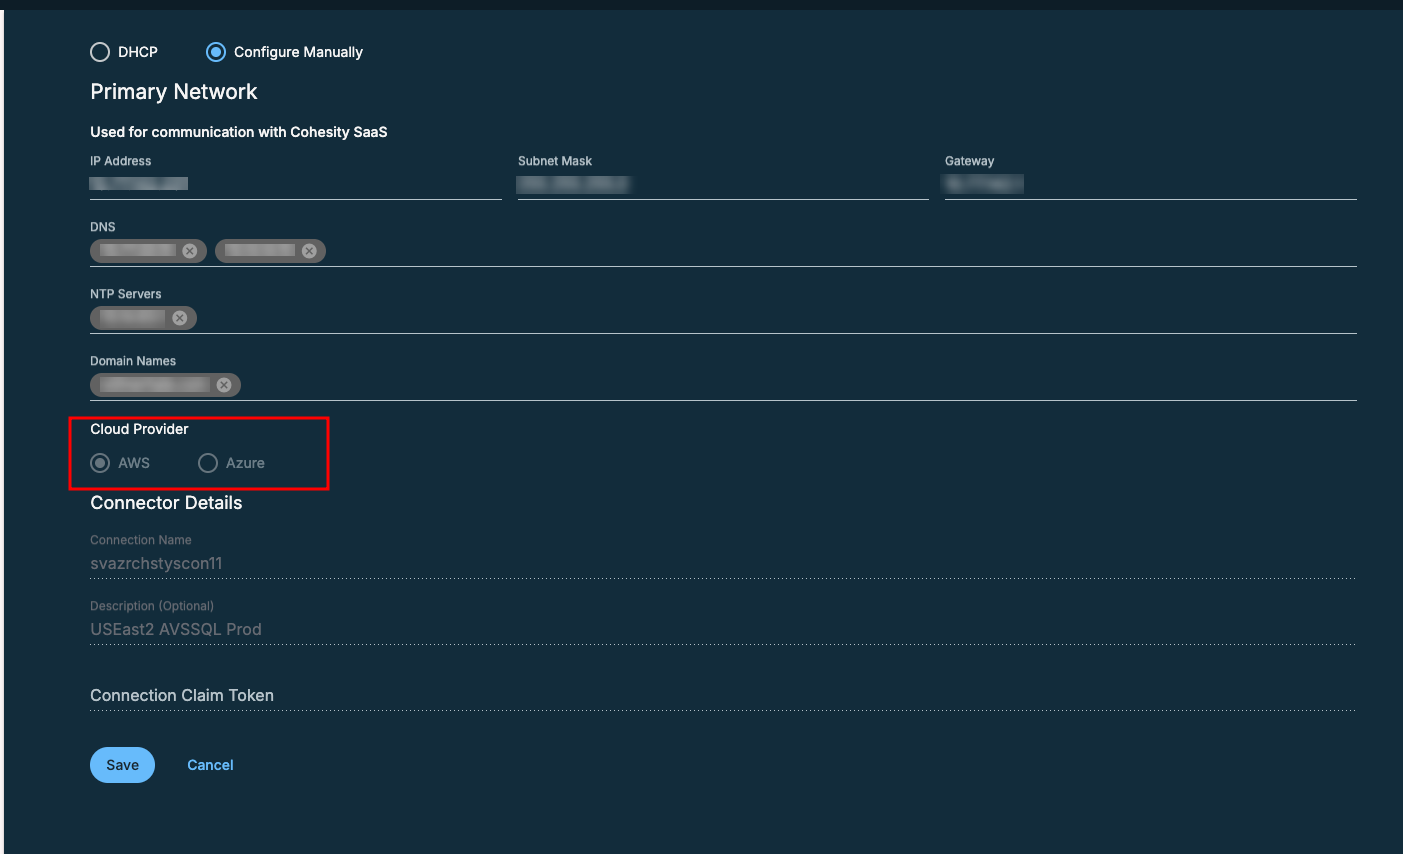
Task: Focus the Subnet Mask field
Action: [722, 184]
